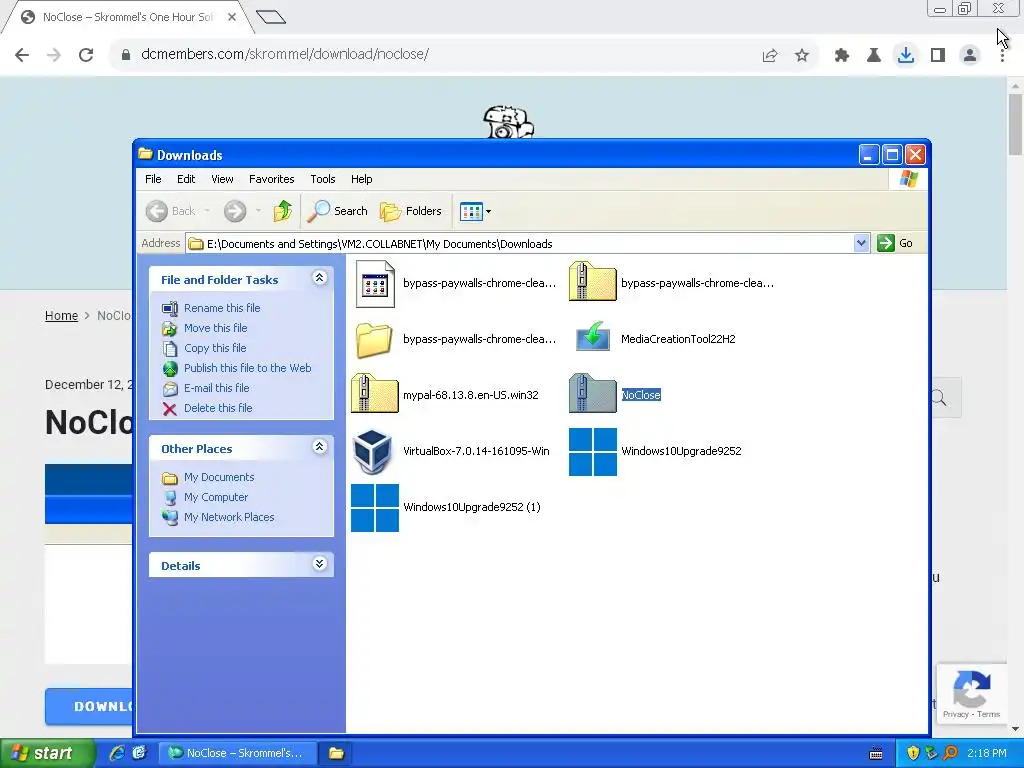
Task: Switch to NoClose Chrome taskbar button
Action: (238, 753)
